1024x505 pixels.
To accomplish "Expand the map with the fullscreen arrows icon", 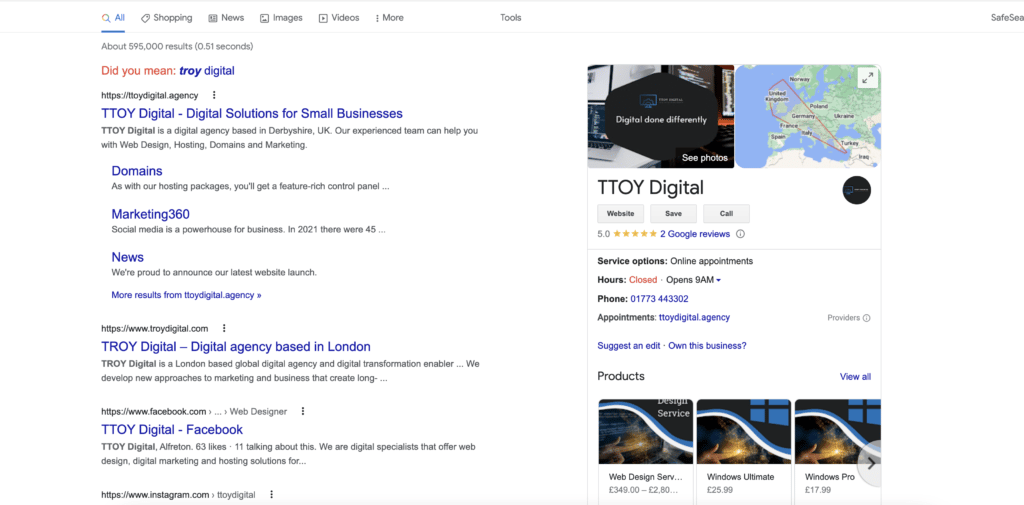I will pos(867,78).
